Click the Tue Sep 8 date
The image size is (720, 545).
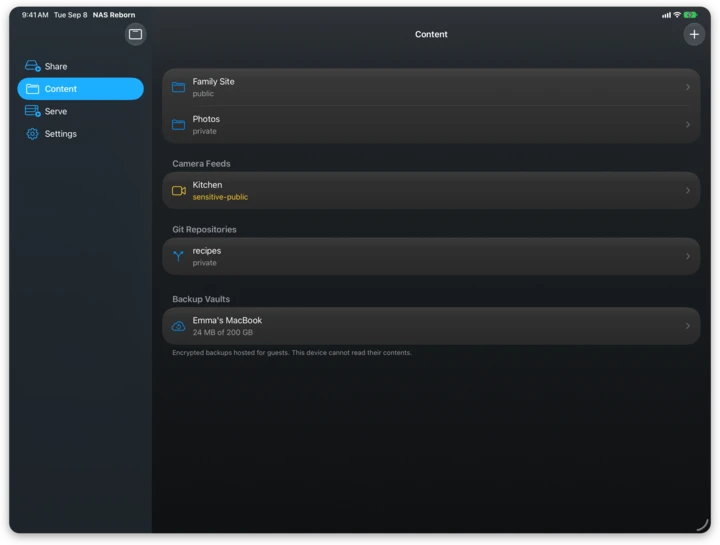(x=70, y=15)
